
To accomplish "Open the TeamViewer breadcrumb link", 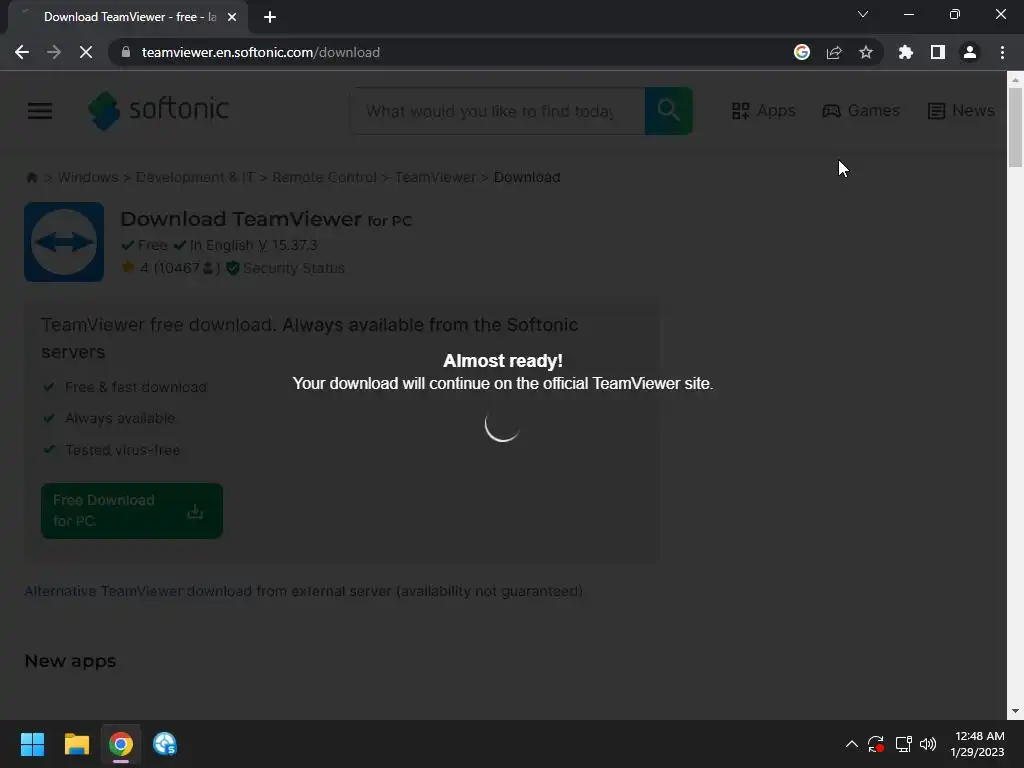I will 436,178.
